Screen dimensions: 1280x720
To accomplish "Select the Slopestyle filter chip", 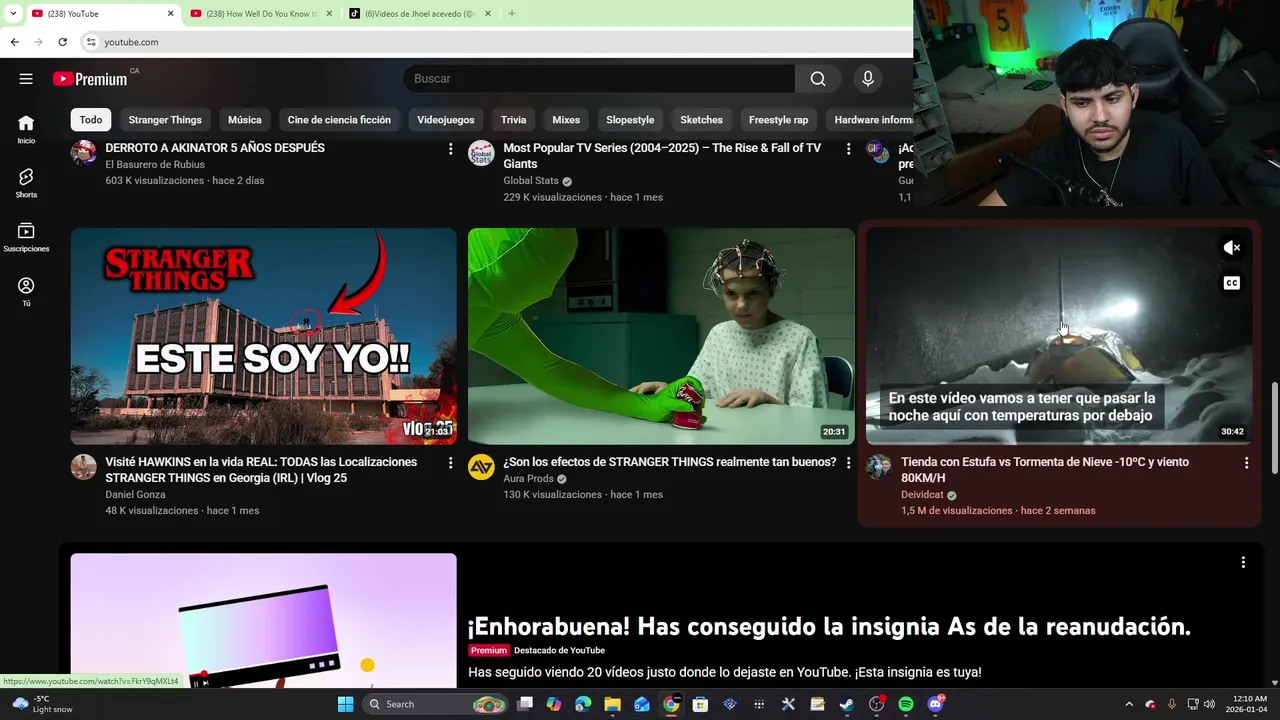I will 630,120.
